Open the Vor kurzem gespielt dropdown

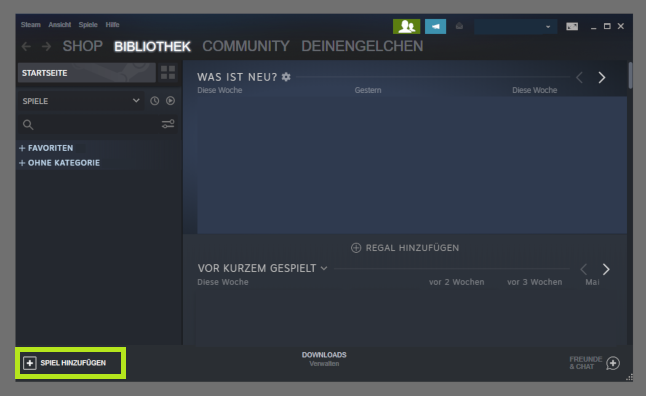pyautogui.click(x=324, y=268)
